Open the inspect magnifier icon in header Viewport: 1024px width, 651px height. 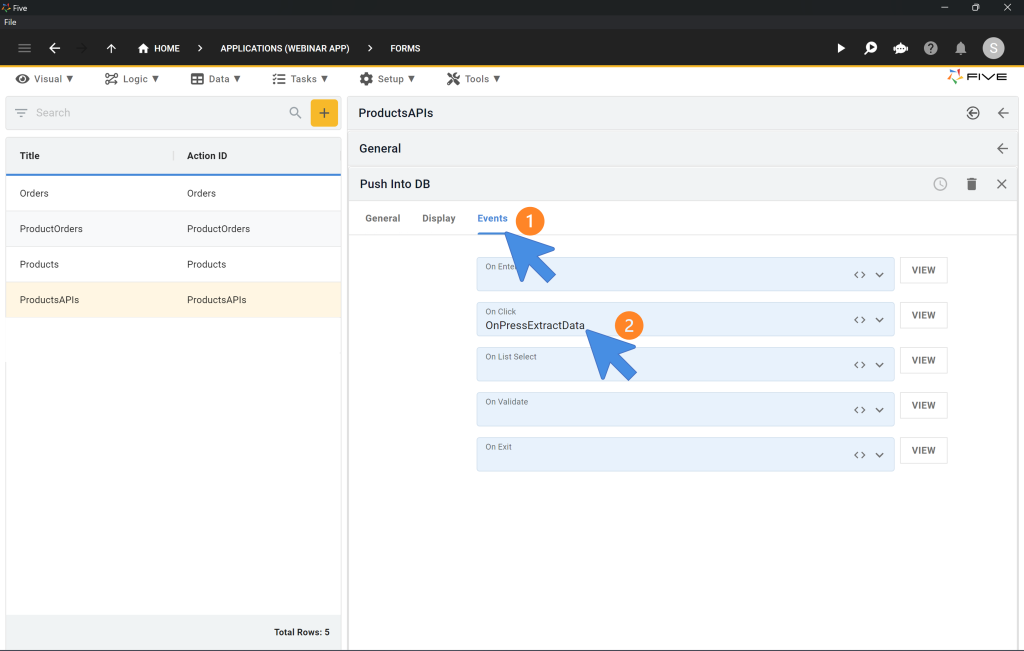(x=871, y=48)
